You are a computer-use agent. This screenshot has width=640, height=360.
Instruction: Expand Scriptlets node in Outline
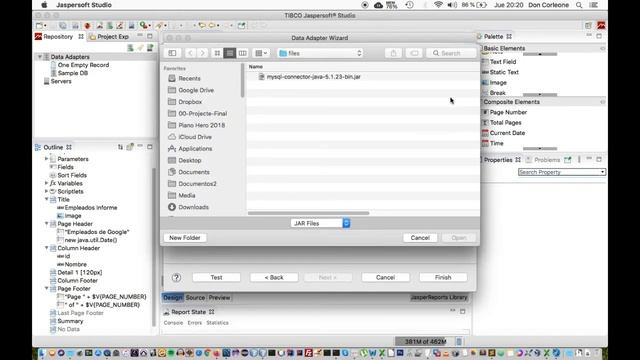coord(47,191)
